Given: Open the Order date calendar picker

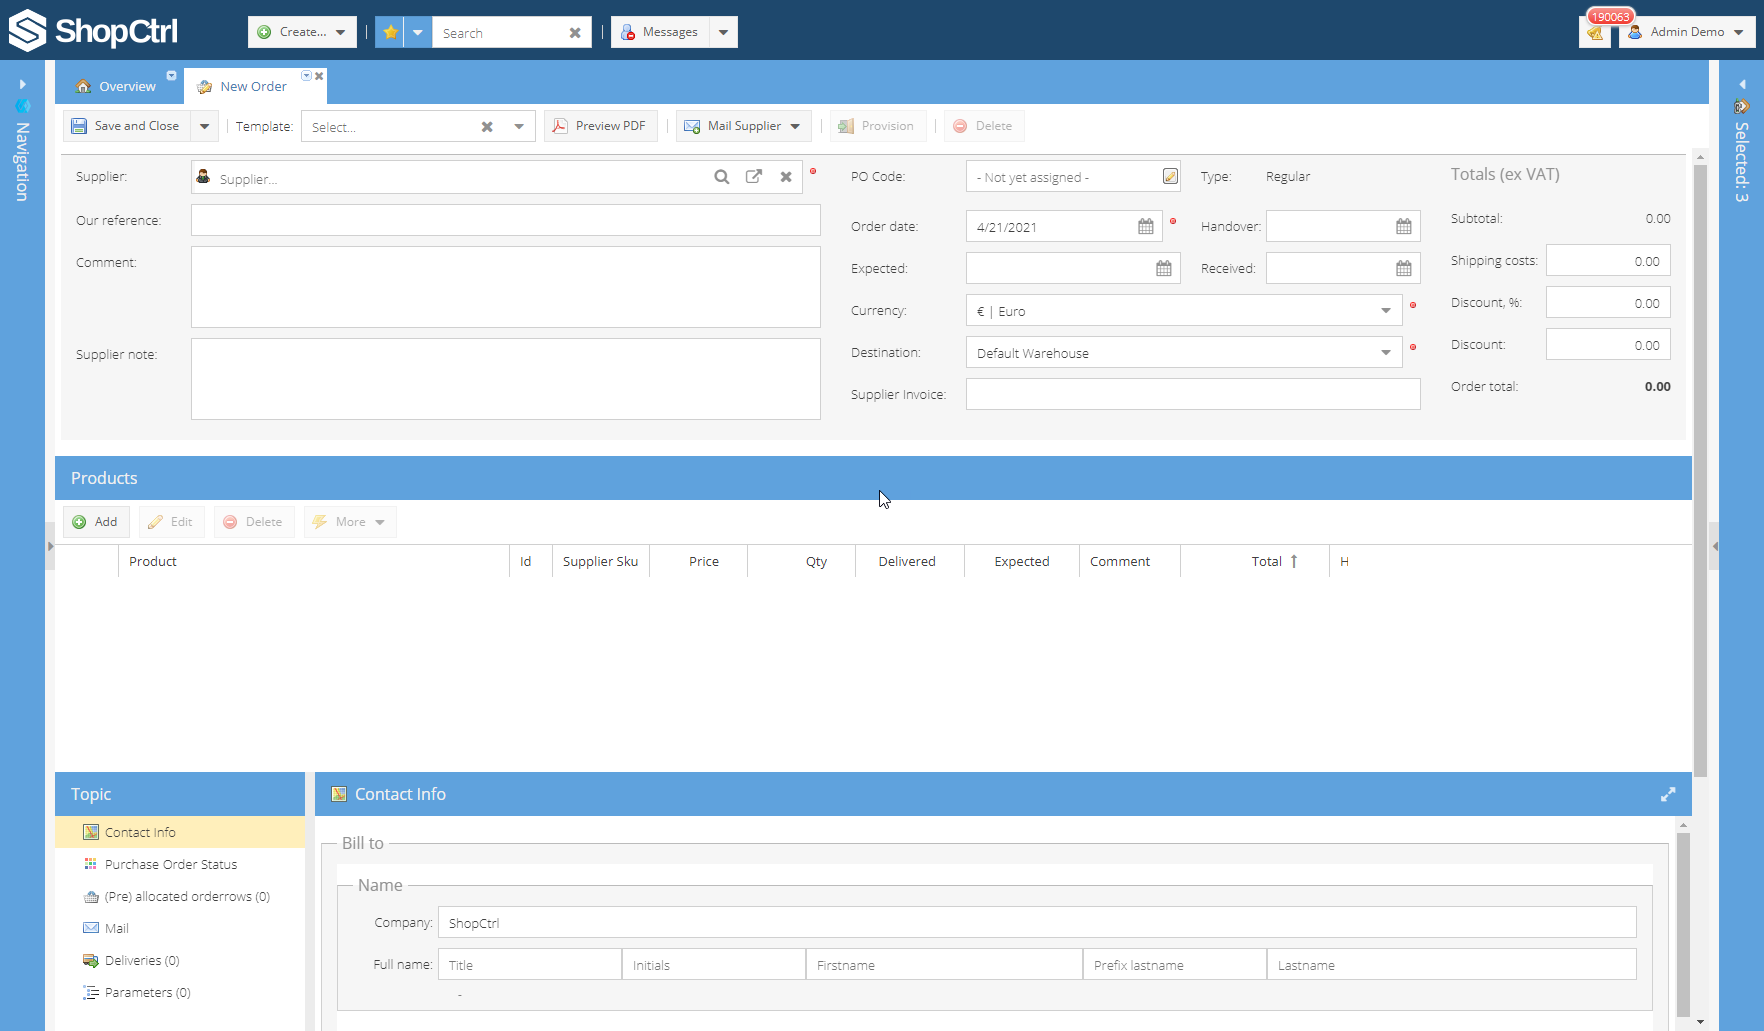Looking at the screenshot, I should [1146, 227].
